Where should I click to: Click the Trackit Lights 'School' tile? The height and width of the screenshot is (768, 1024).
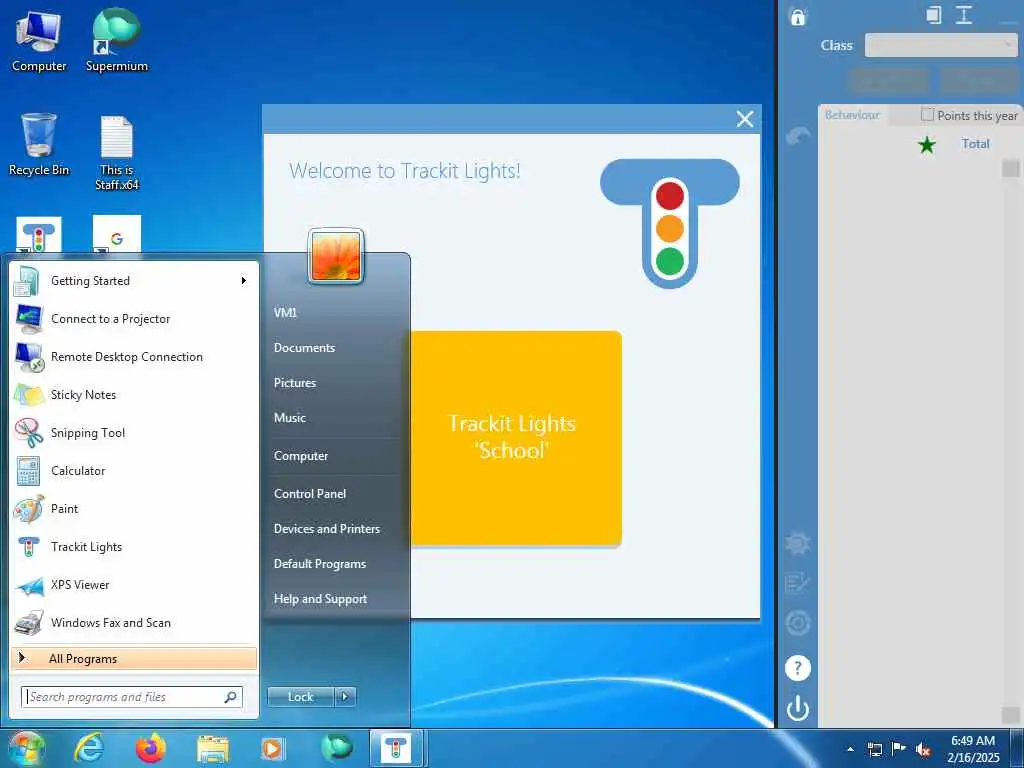[x=515, y=438]
